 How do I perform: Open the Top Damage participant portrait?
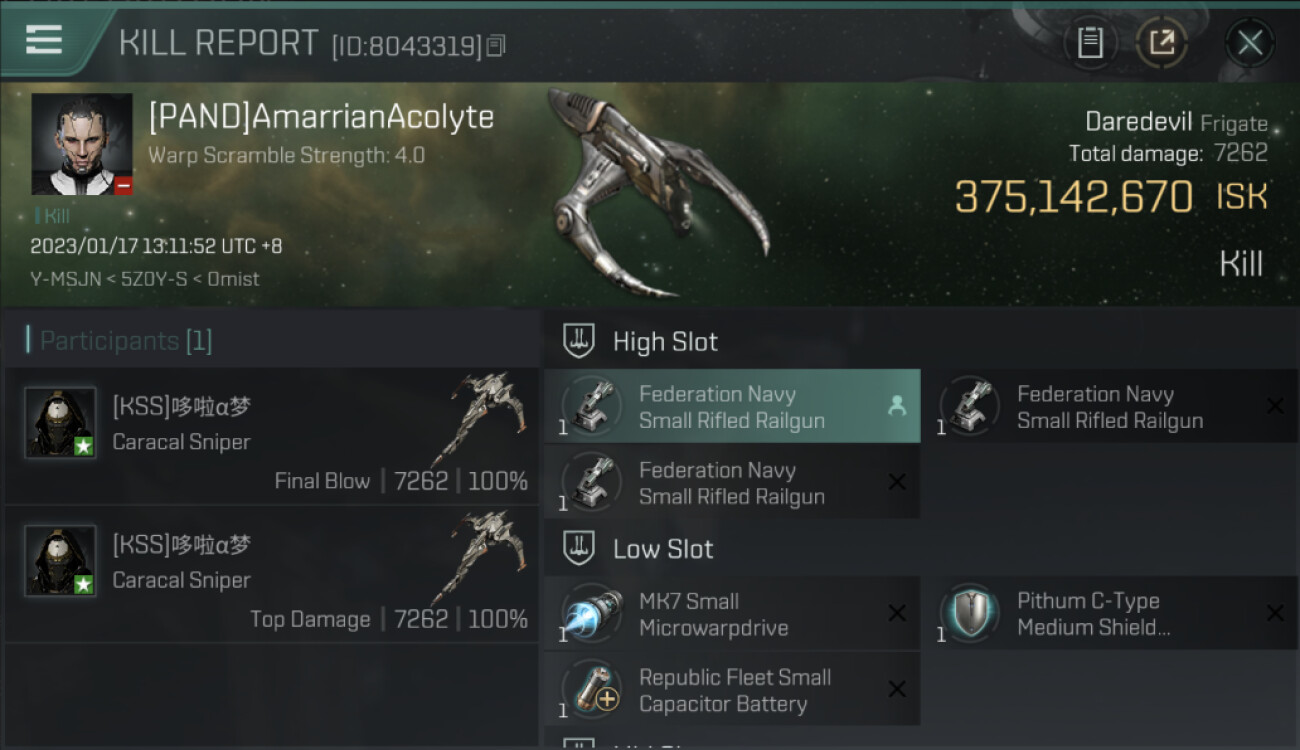point(60,560)
